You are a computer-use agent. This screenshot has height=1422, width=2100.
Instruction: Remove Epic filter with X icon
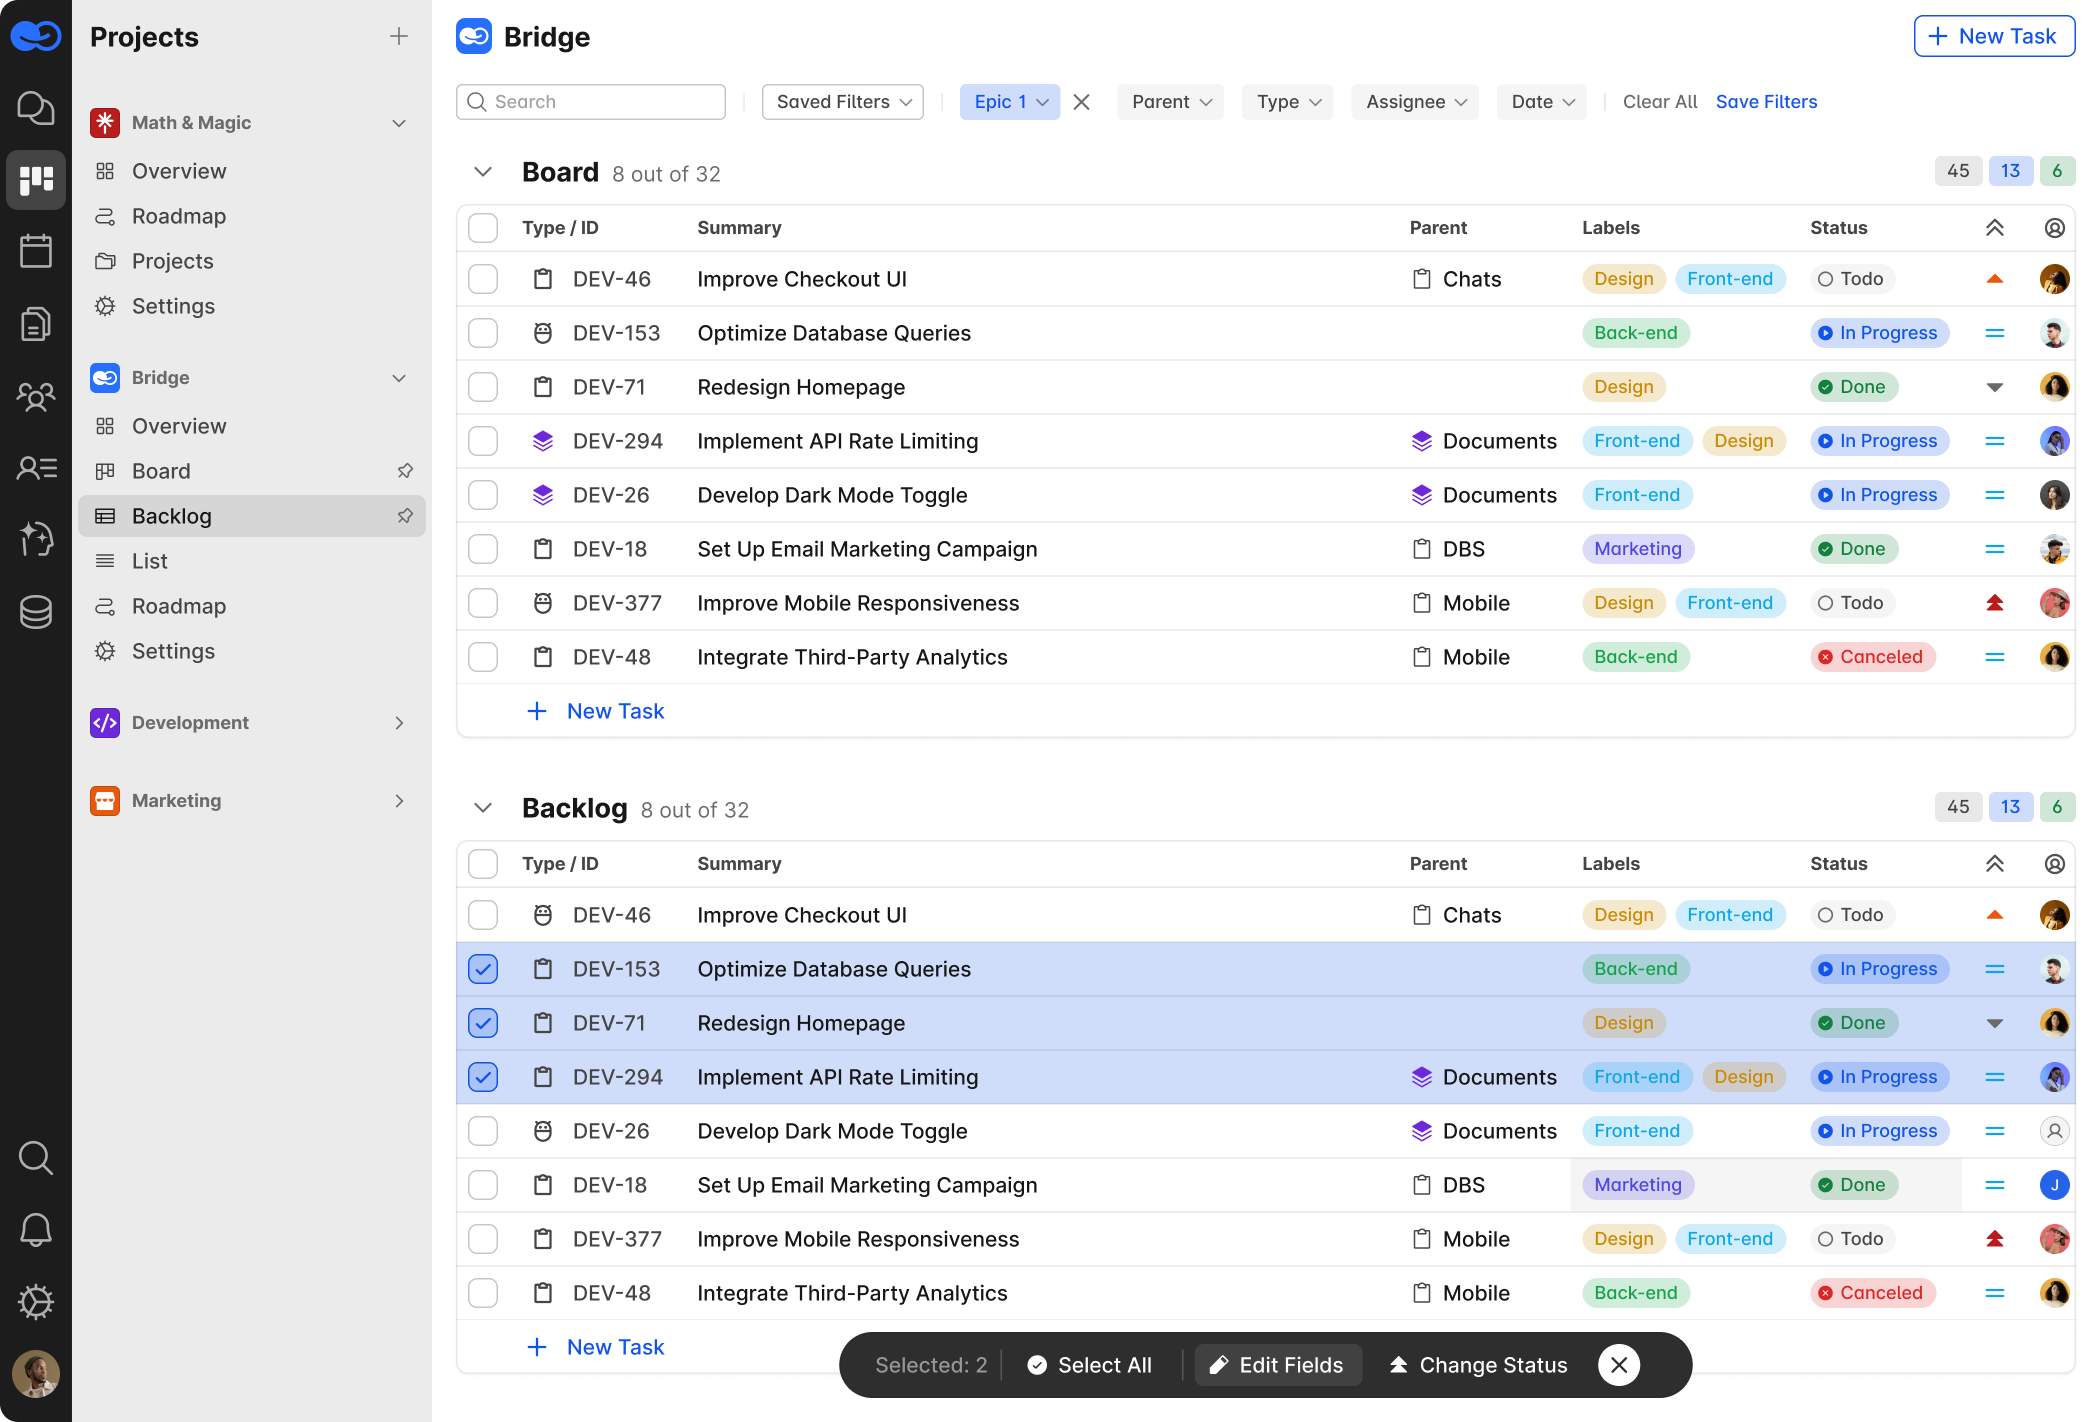coord(1081,102)
